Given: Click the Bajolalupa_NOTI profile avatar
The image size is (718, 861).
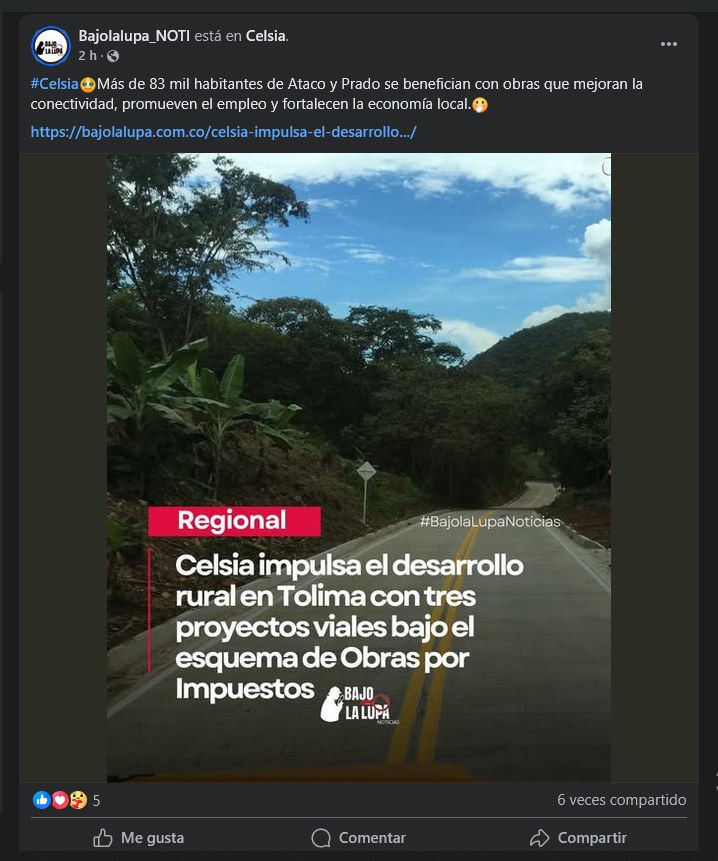Looking at the screenshot, I should 51,46.
